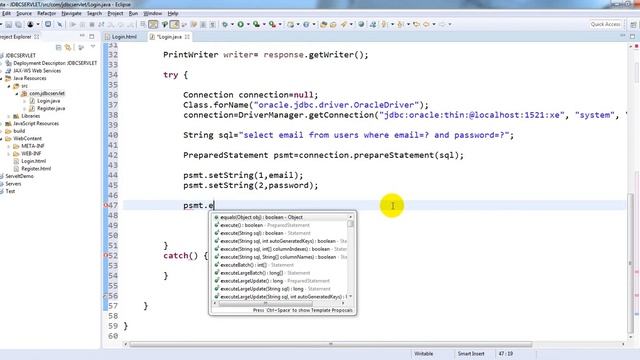640x360 pixels.
Task: Collapse the Java Resources tree node
Action: pos(1,78)
